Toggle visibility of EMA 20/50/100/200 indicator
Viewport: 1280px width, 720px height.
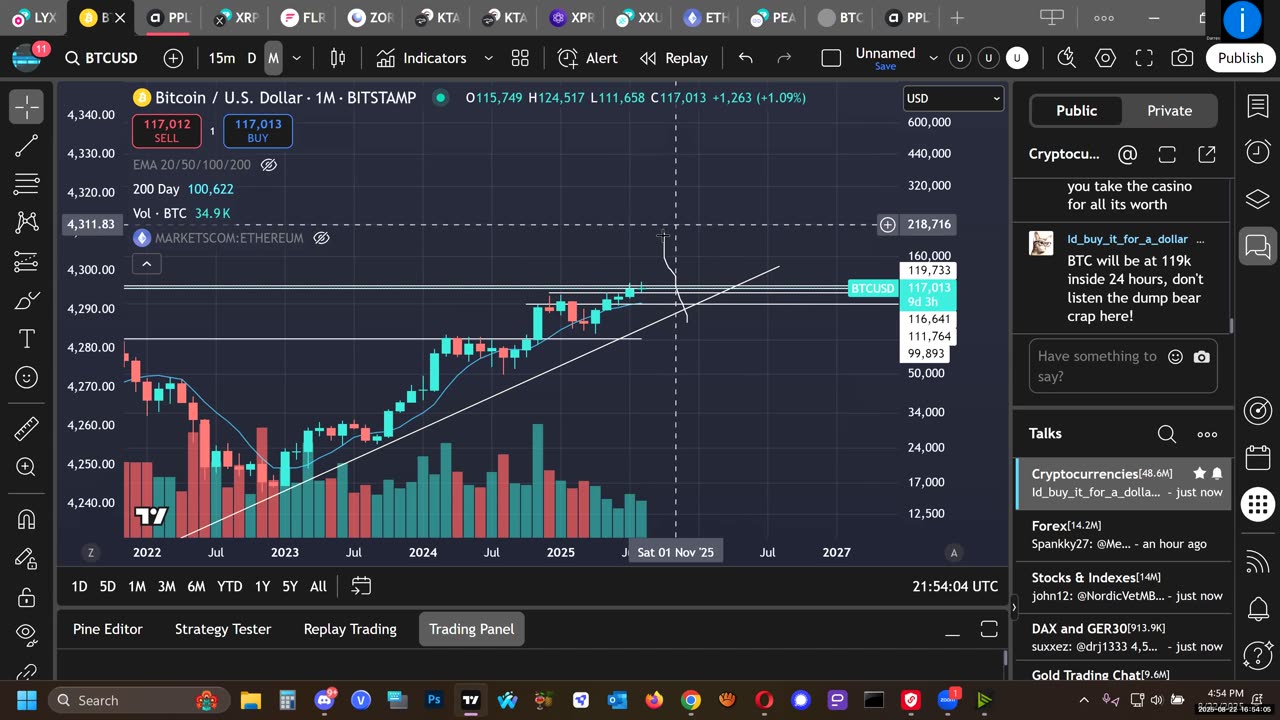(269, 164)
